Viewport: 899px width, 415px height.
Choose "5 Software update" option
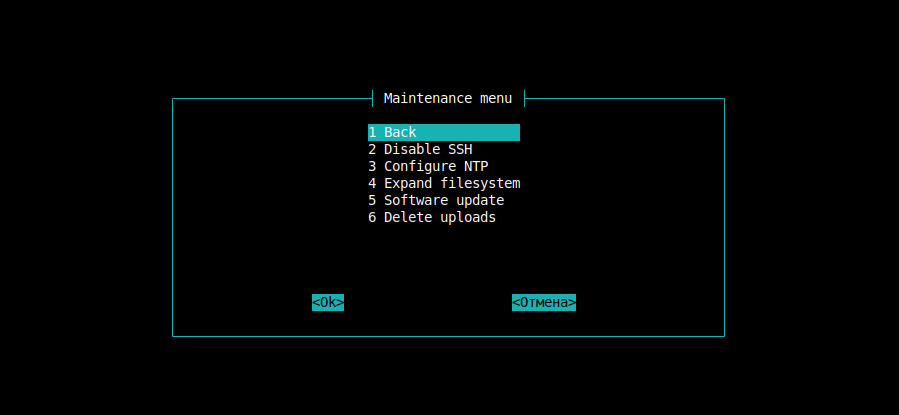pos(436,201)
